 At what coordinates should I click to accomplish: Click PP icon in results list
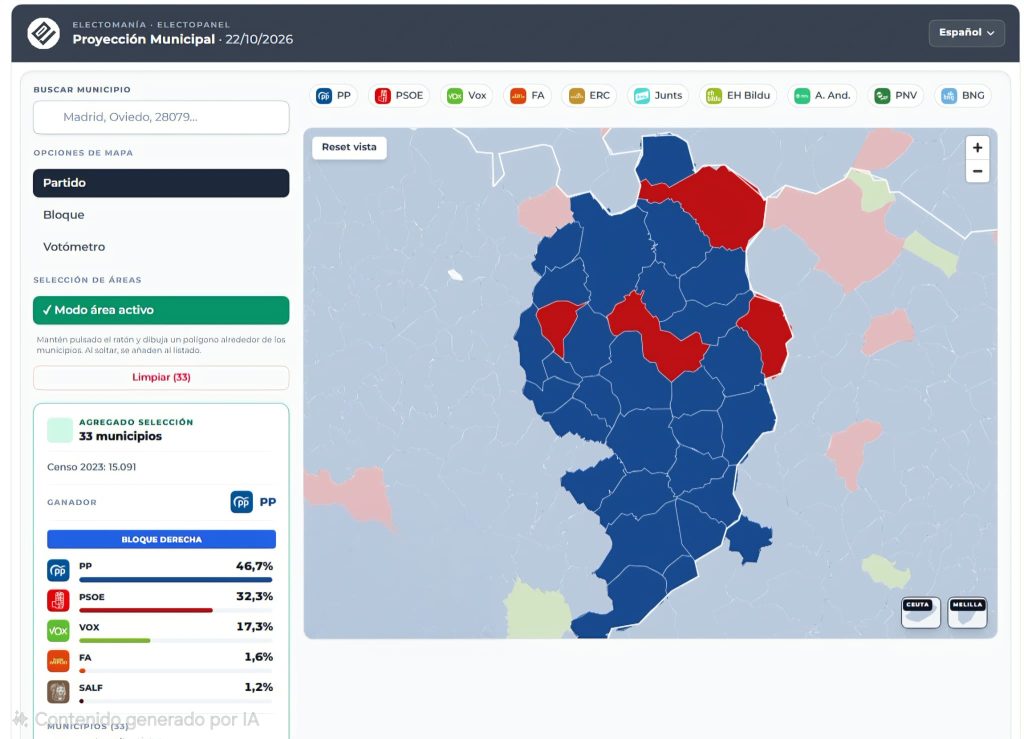[58, 571]
